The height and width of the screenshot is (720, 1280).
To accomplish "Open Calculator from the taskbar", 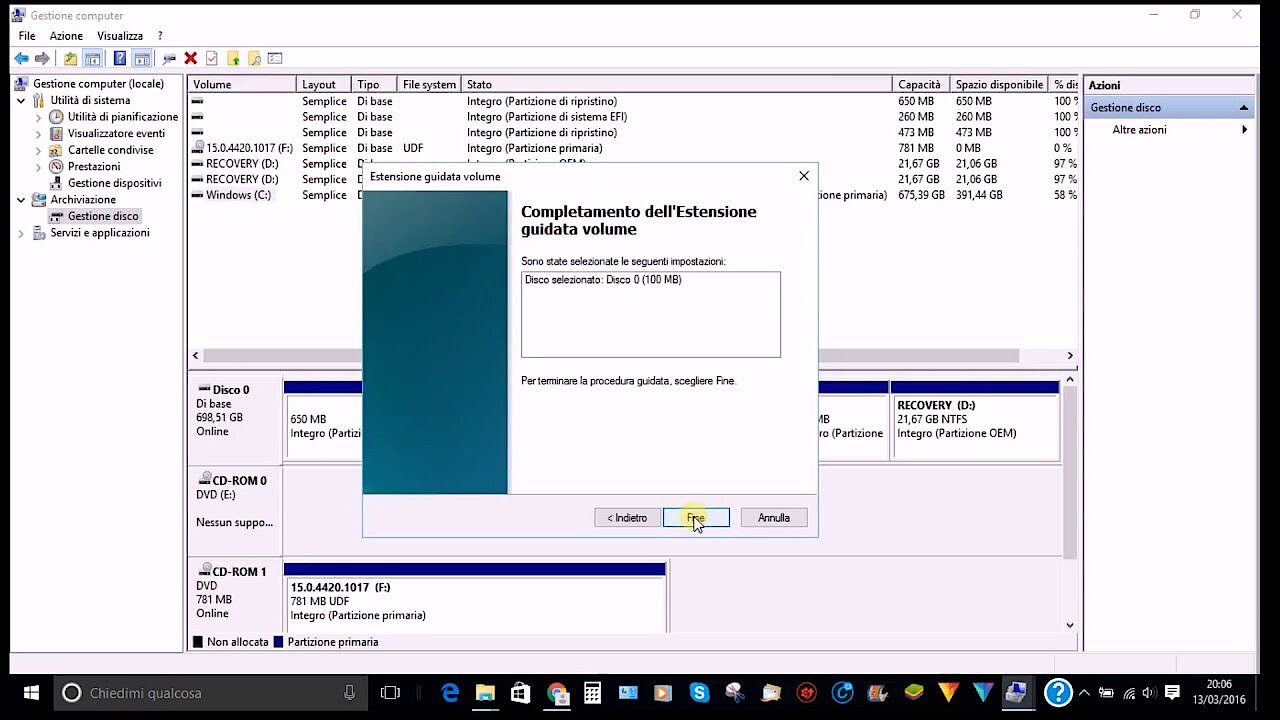I will (592, 693).
